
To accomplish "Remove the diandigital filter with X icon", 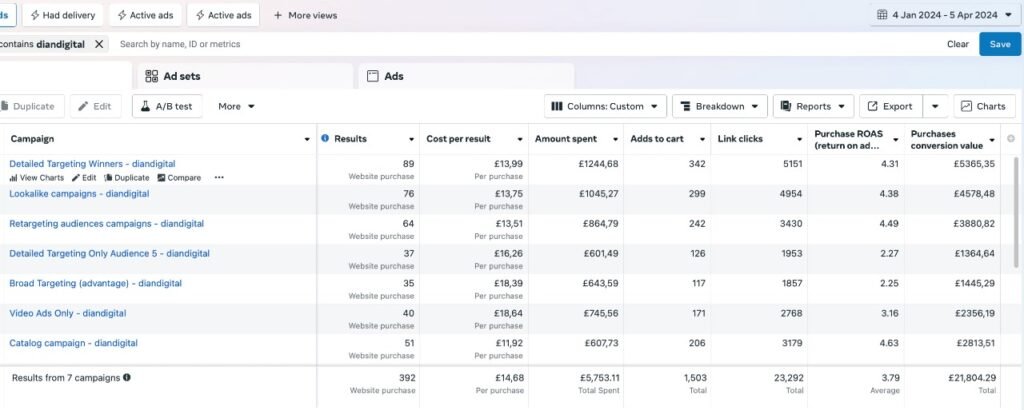I will pyautogui.click(x=99, y=44).
